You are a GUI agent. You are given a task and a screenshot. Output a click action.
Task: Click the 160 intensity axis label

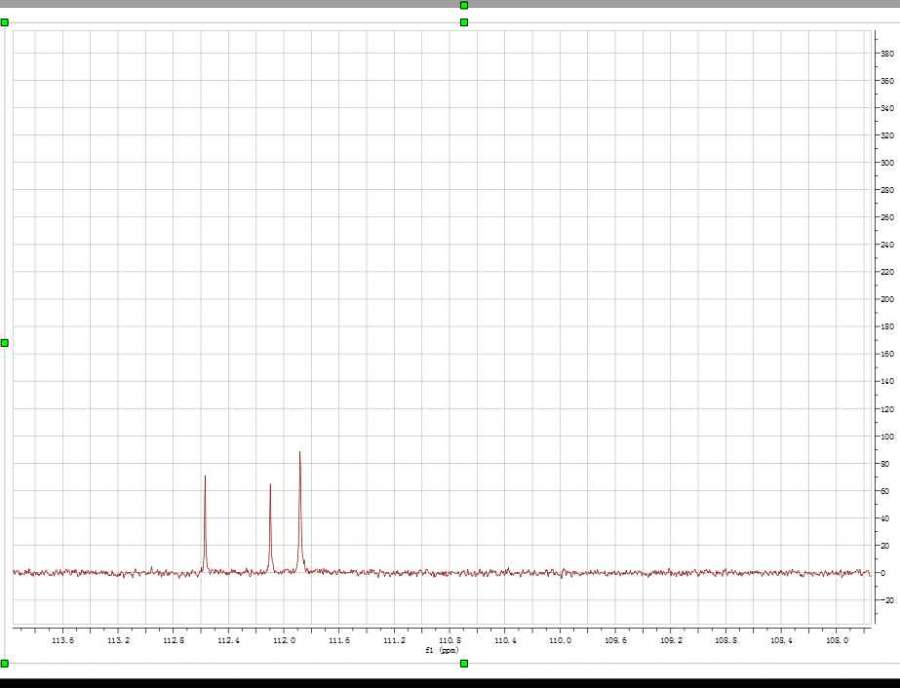click(887, 354)
